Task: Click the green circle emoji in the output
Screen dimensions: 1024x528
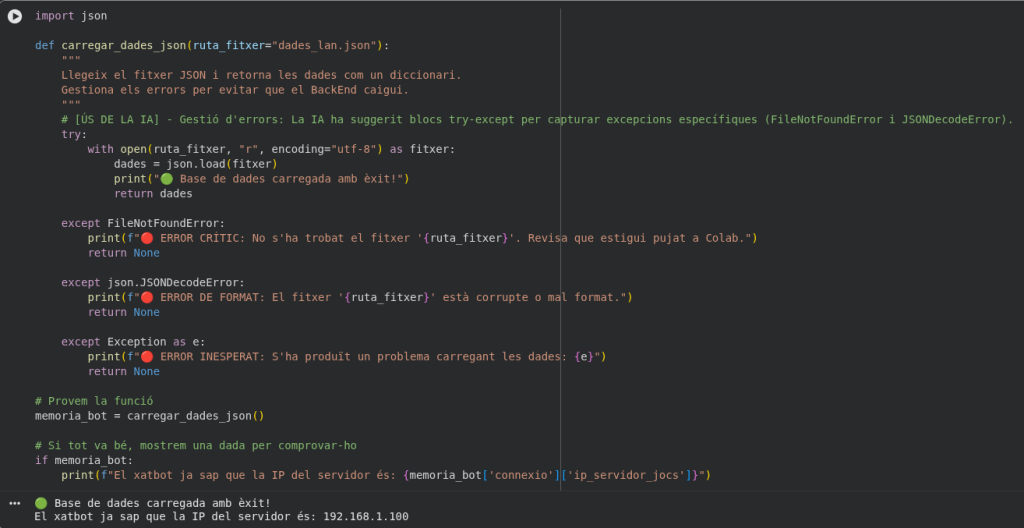Action: 41,502
